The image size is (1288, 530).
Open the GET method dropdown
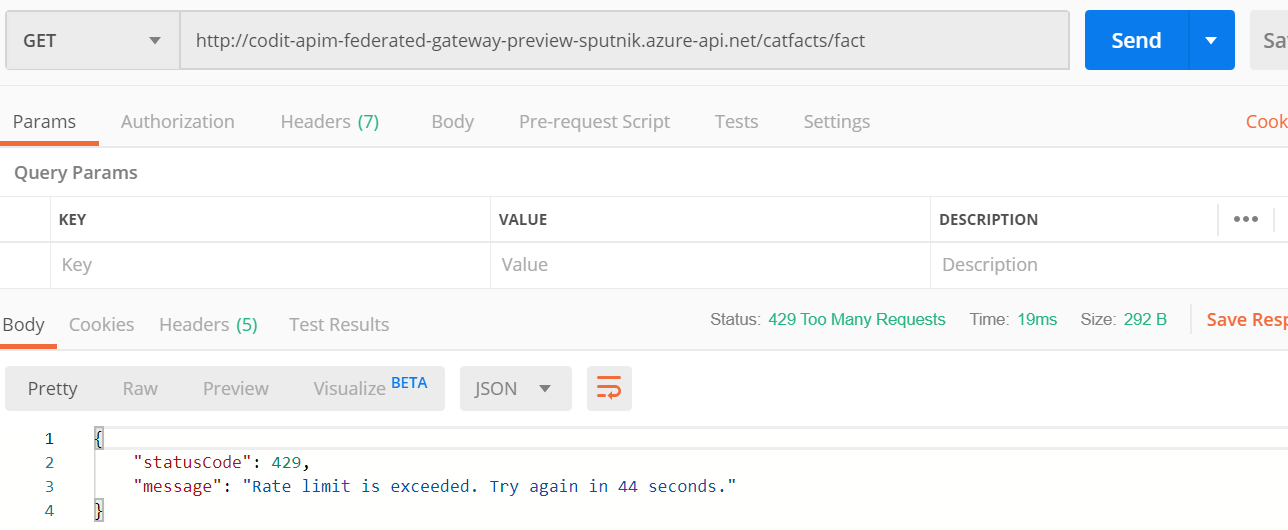point(92,41)
